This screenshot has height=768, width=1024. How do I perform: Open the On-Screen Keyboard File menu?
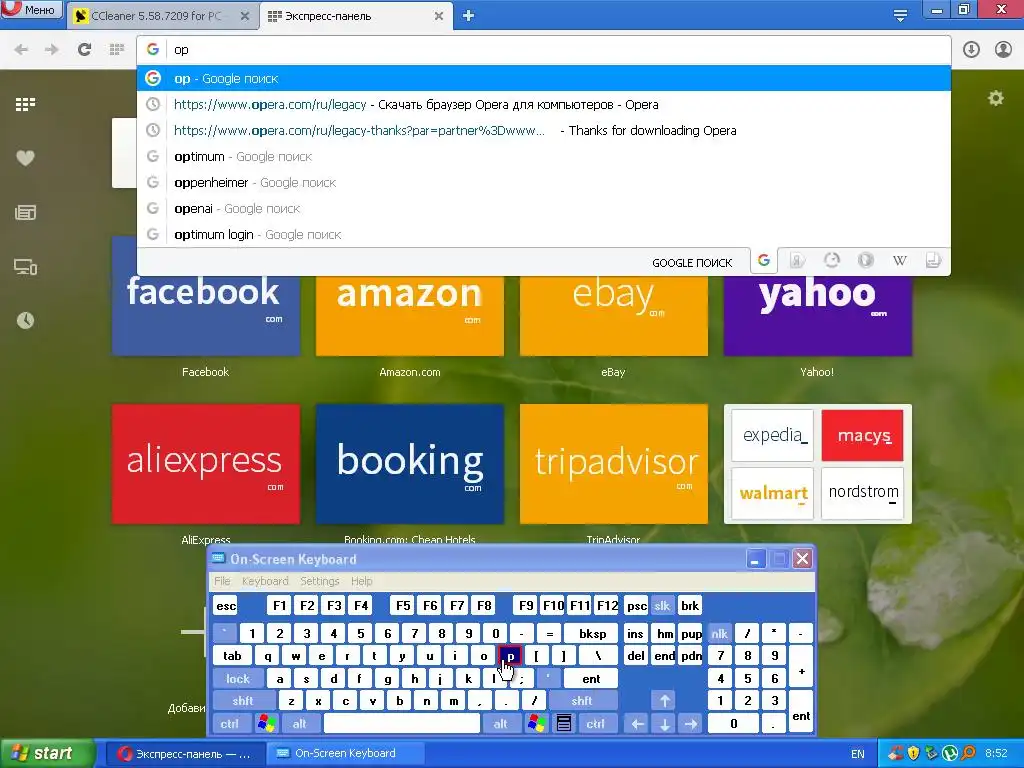(222, 581)
